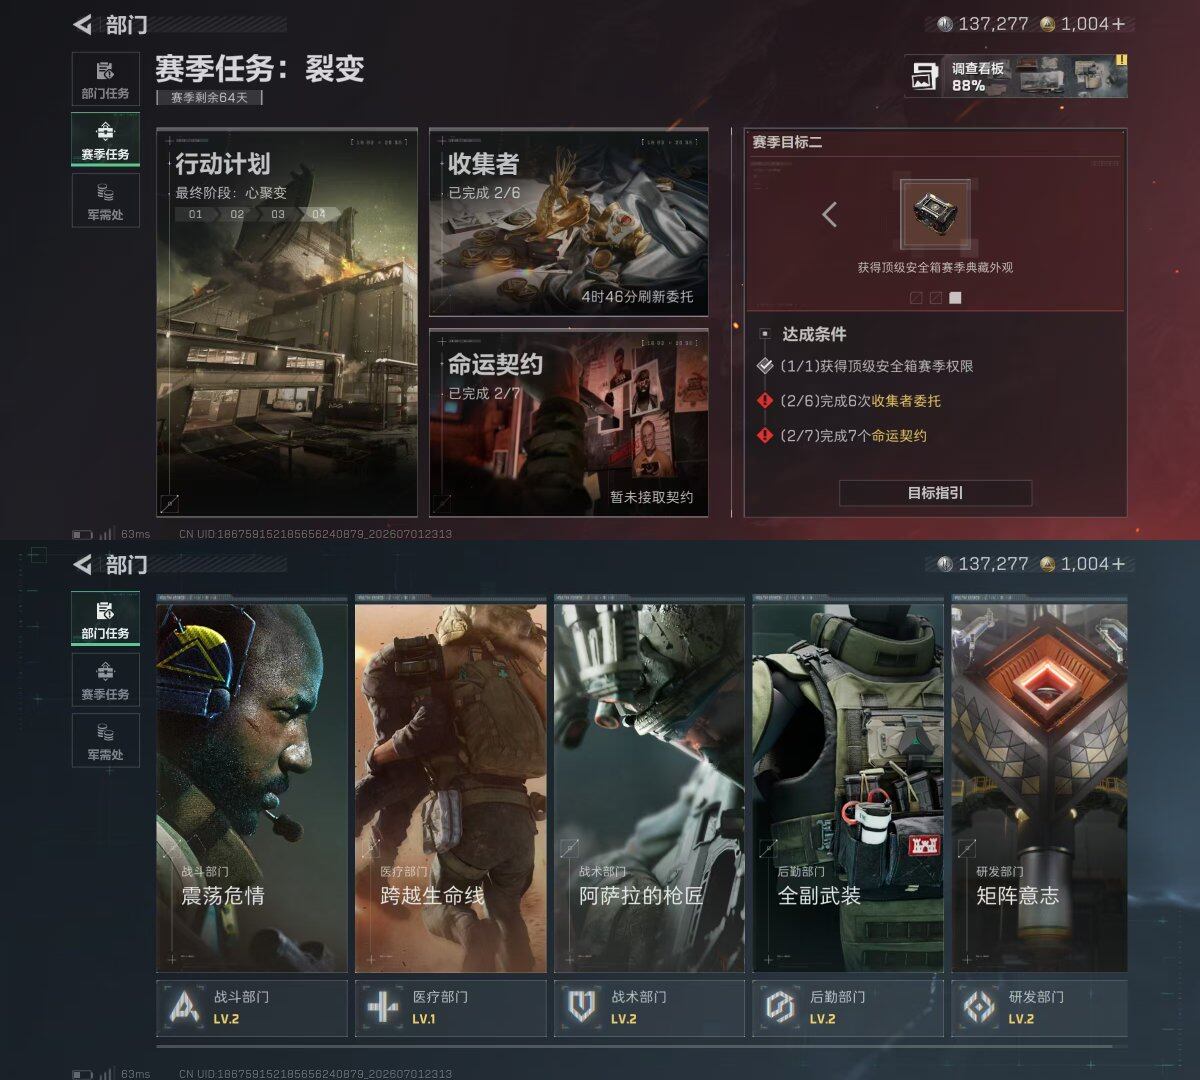Image resolution: width=1200 pixels, height=1080 pixels.
Task: Open 赛季任务 sidebar icon on the department cards screen
Action: [x=105, y=679]
